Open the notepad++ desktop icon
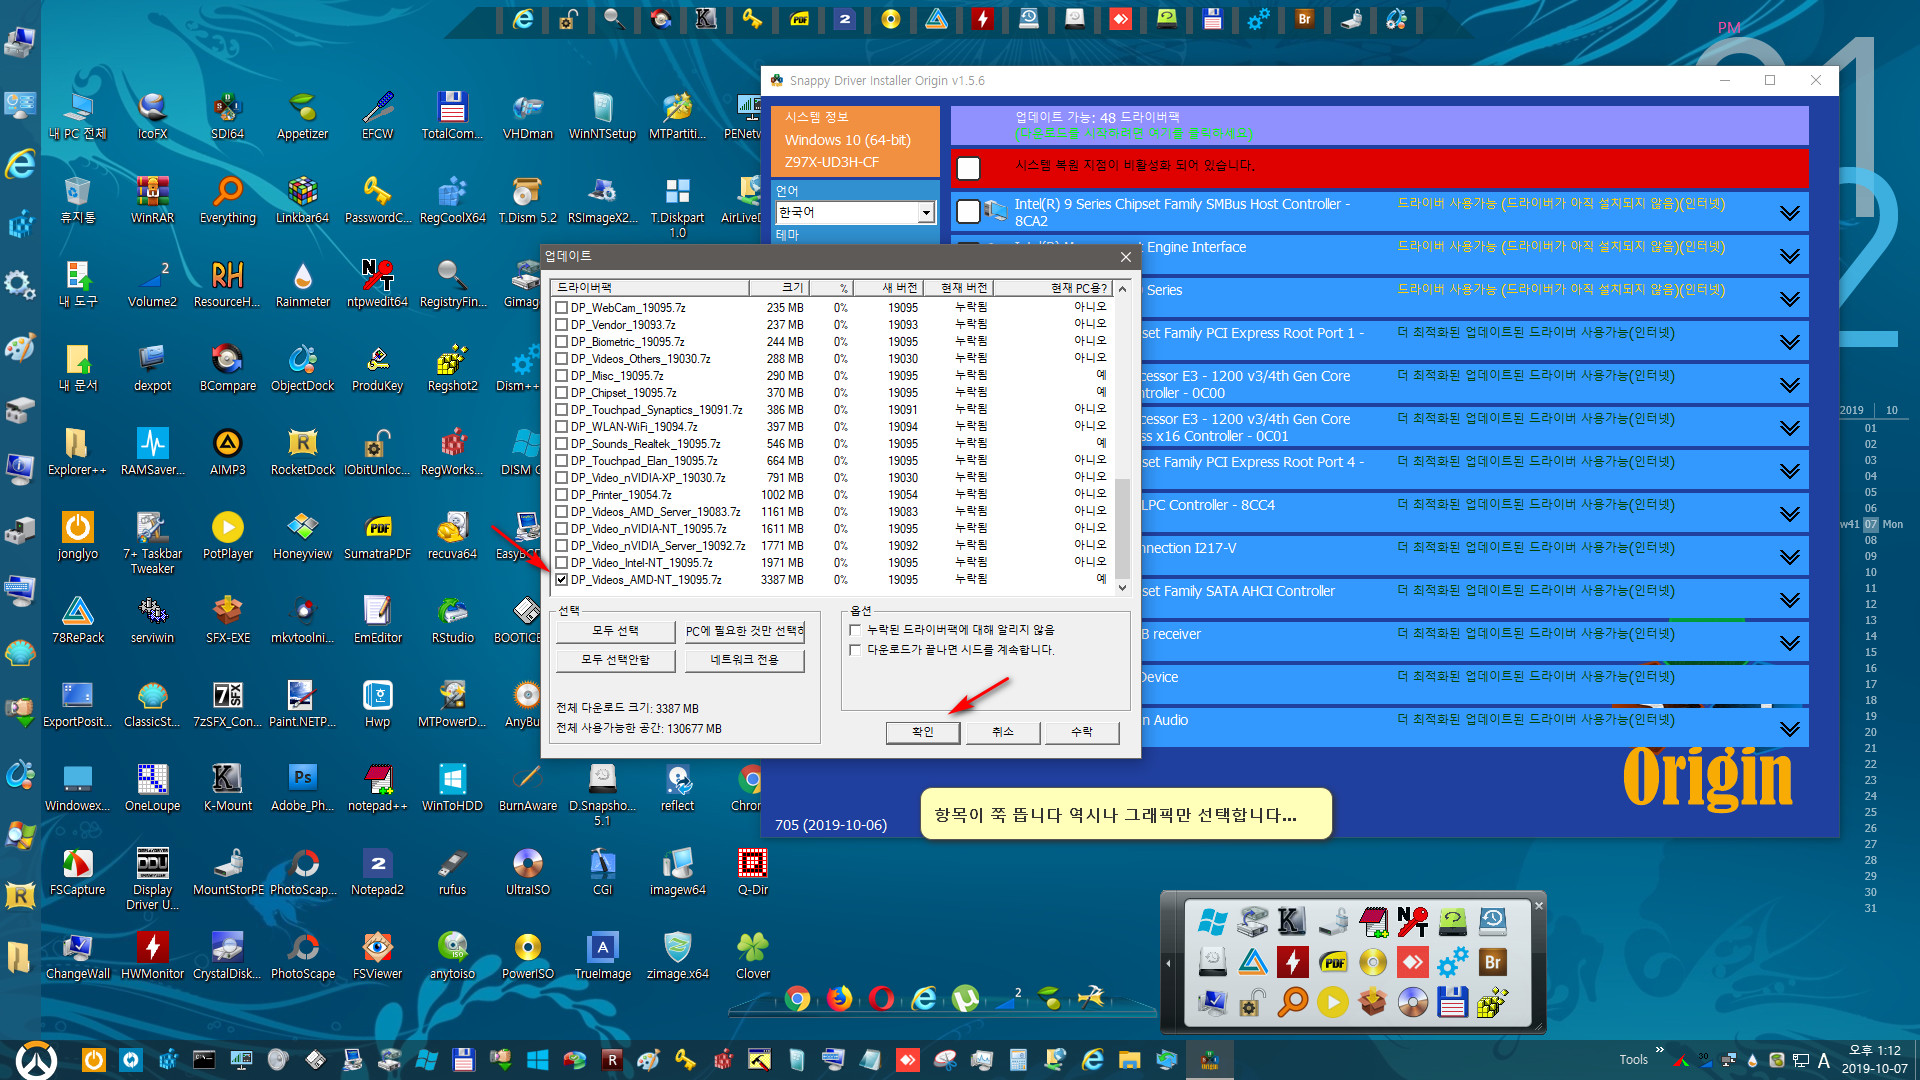Viewport: 1920px width, 1080px height. pyautogui.click(x=377, y=788)
